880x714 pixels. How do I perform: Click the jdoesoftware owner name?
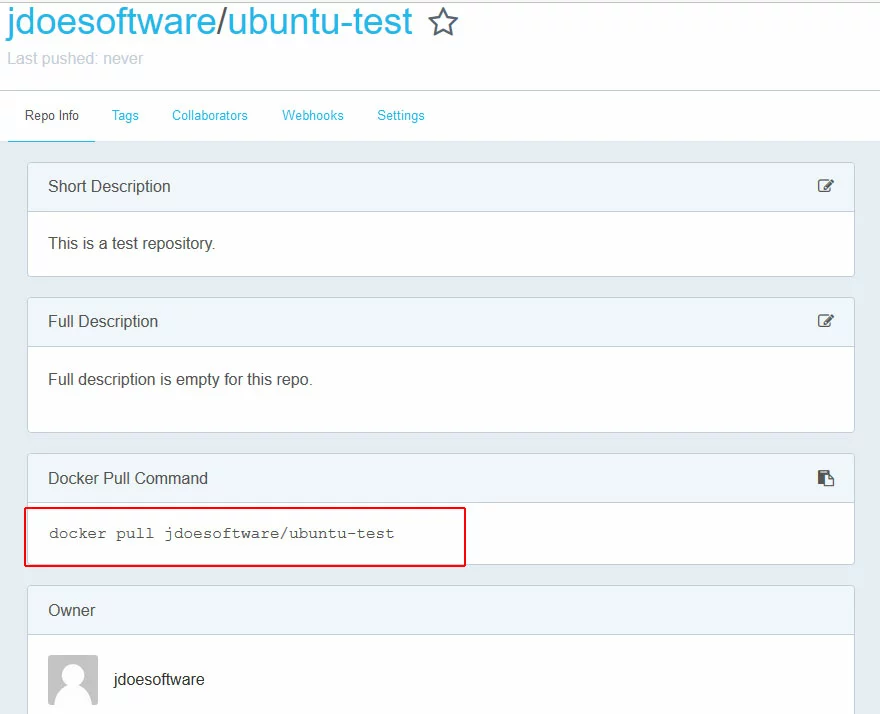159,679
